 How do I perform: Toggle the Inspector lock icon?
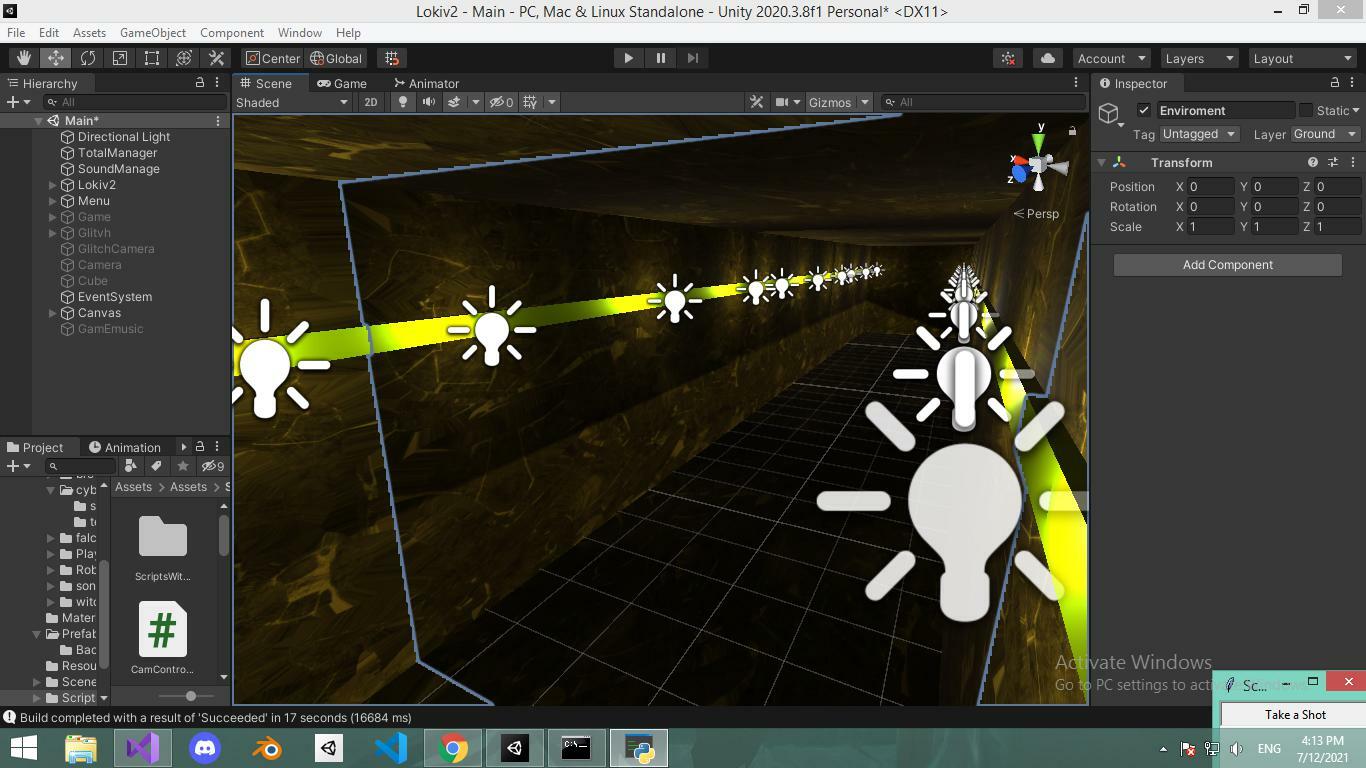click(1334, 83)
